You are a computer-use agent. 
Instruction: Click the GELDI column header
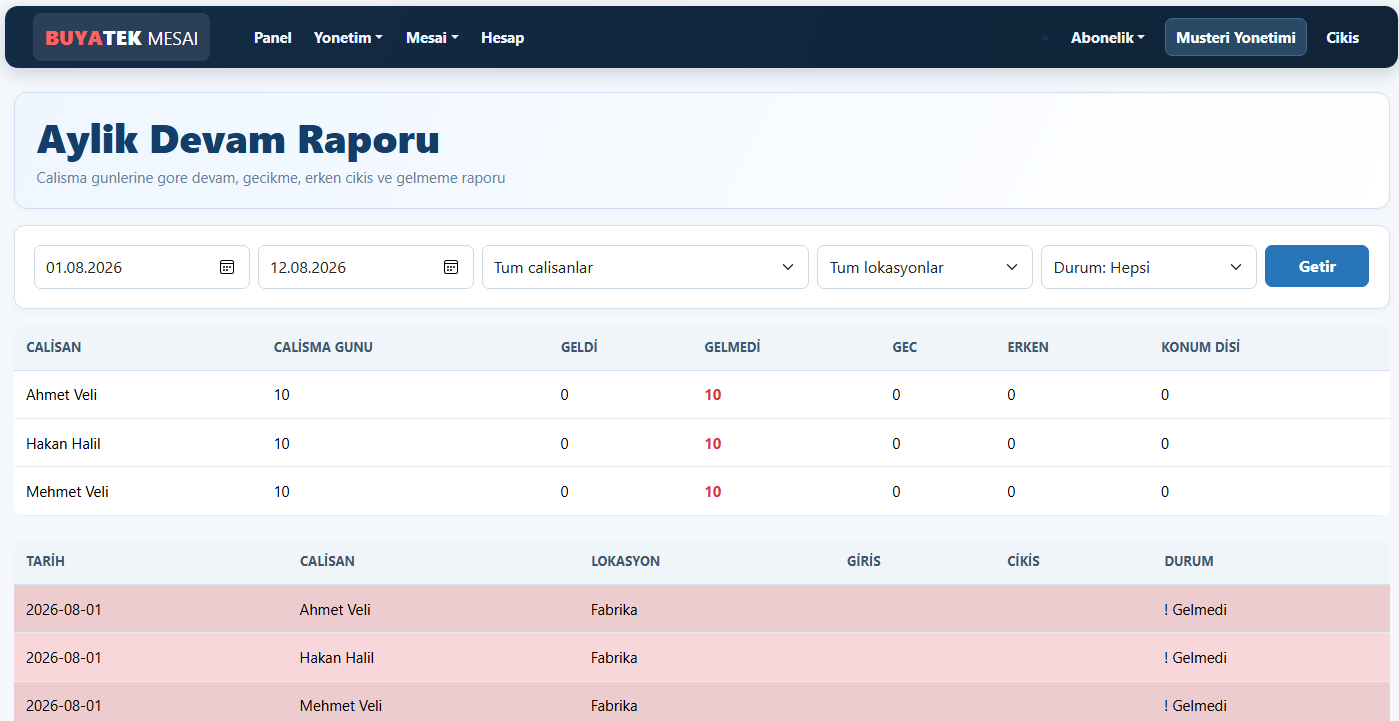coord(579,347)
